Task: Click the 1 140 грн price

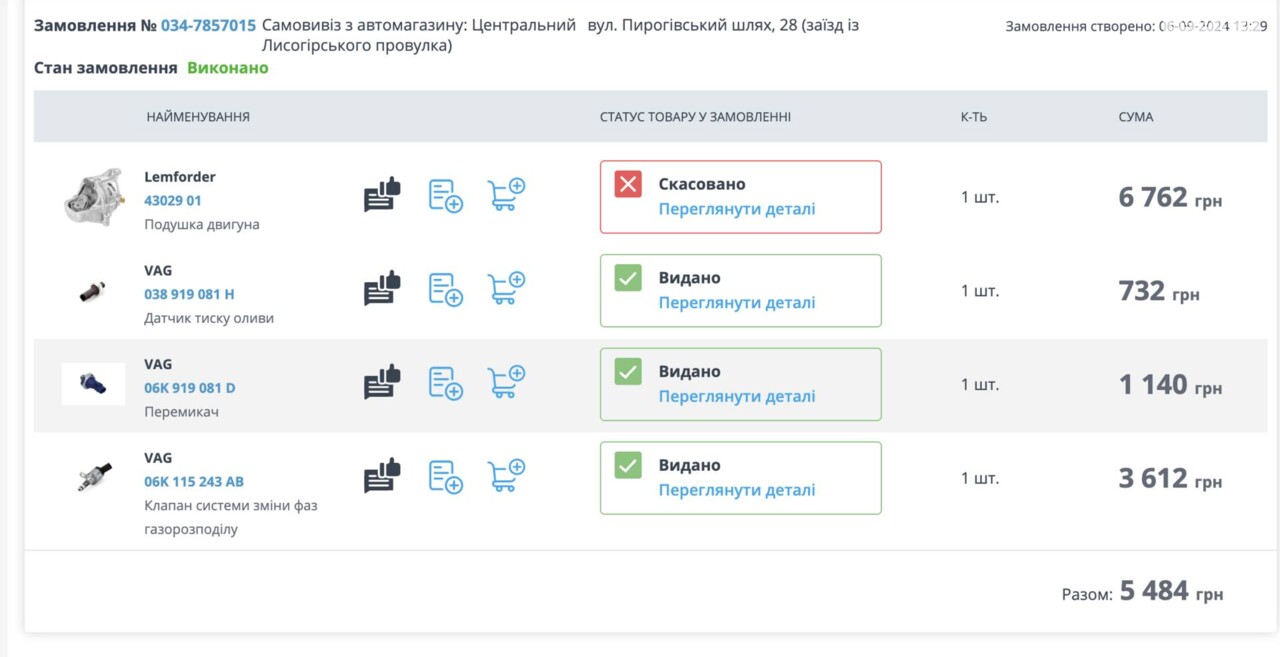Action: 1170,385
